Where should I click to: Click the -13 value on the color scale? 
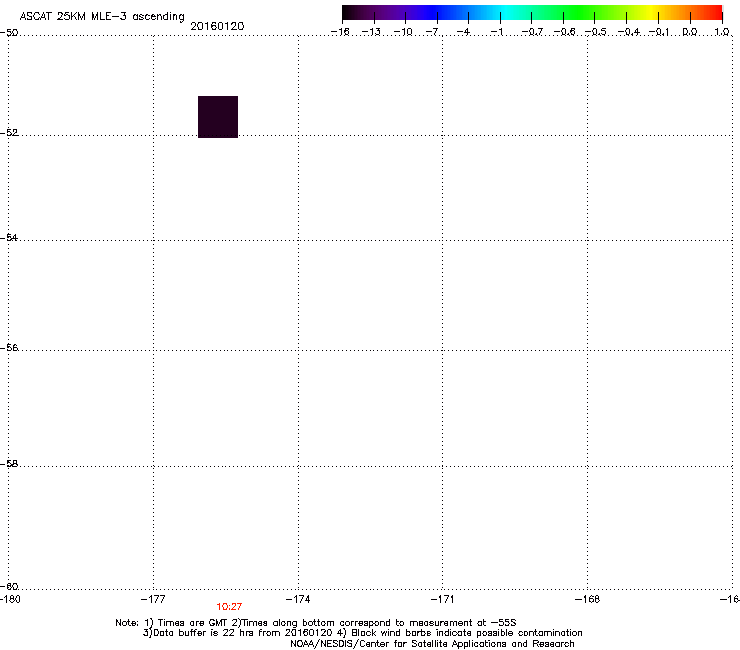(371, 32)
